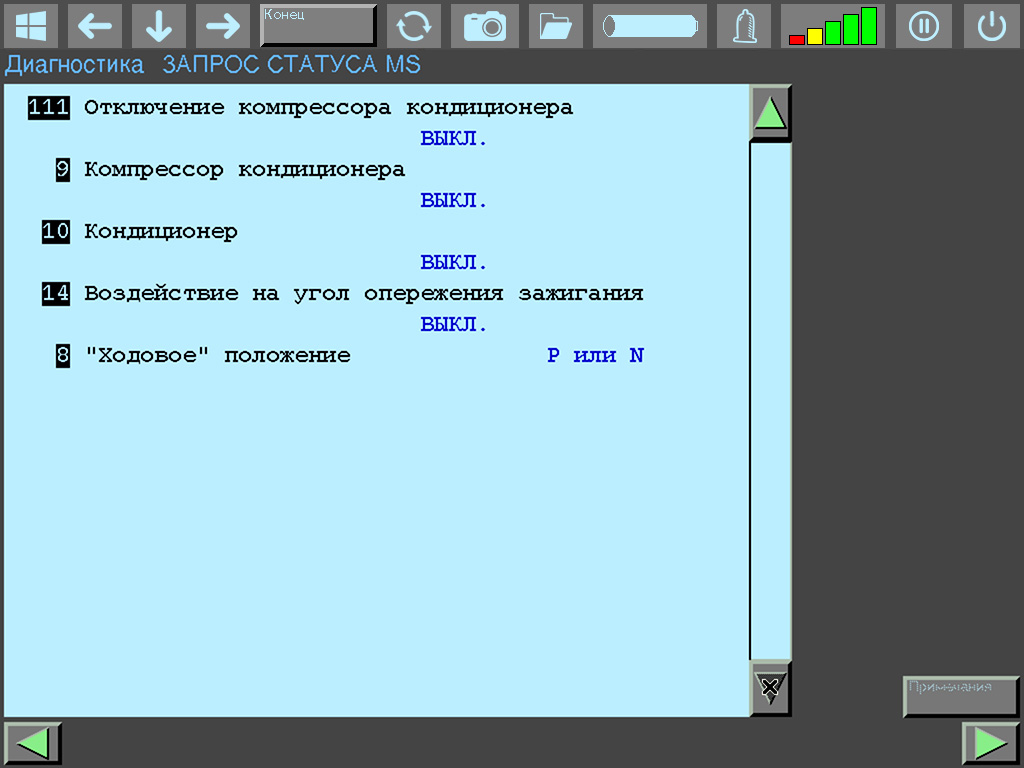
Task: Open the folder icon in the toolbar
Action: tap(555, 26)
